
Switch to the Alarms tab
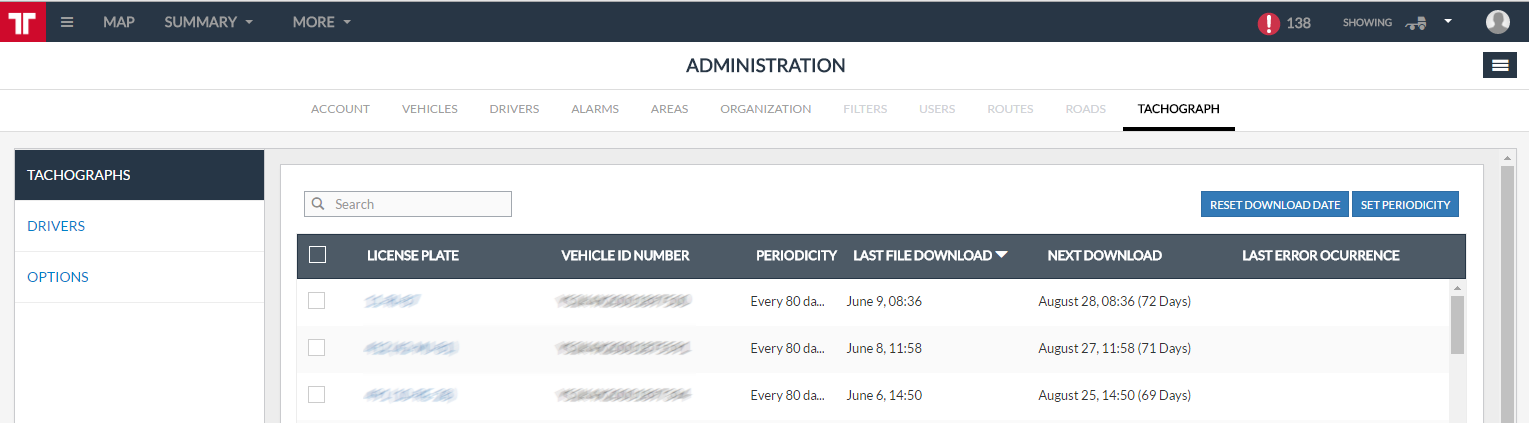[x=594, y=109]
